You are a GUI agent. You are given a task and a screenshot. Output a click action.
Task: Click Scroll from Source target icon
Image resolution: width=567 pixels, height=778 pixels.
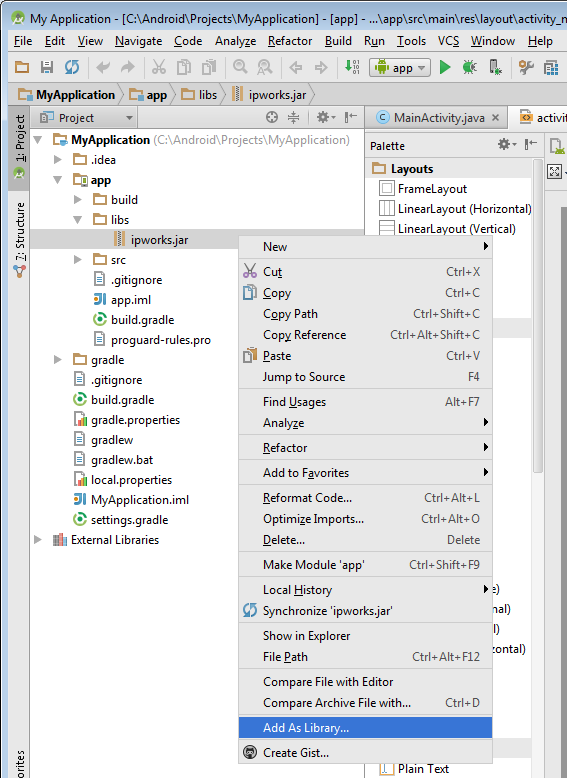click(x=272, y=118)
